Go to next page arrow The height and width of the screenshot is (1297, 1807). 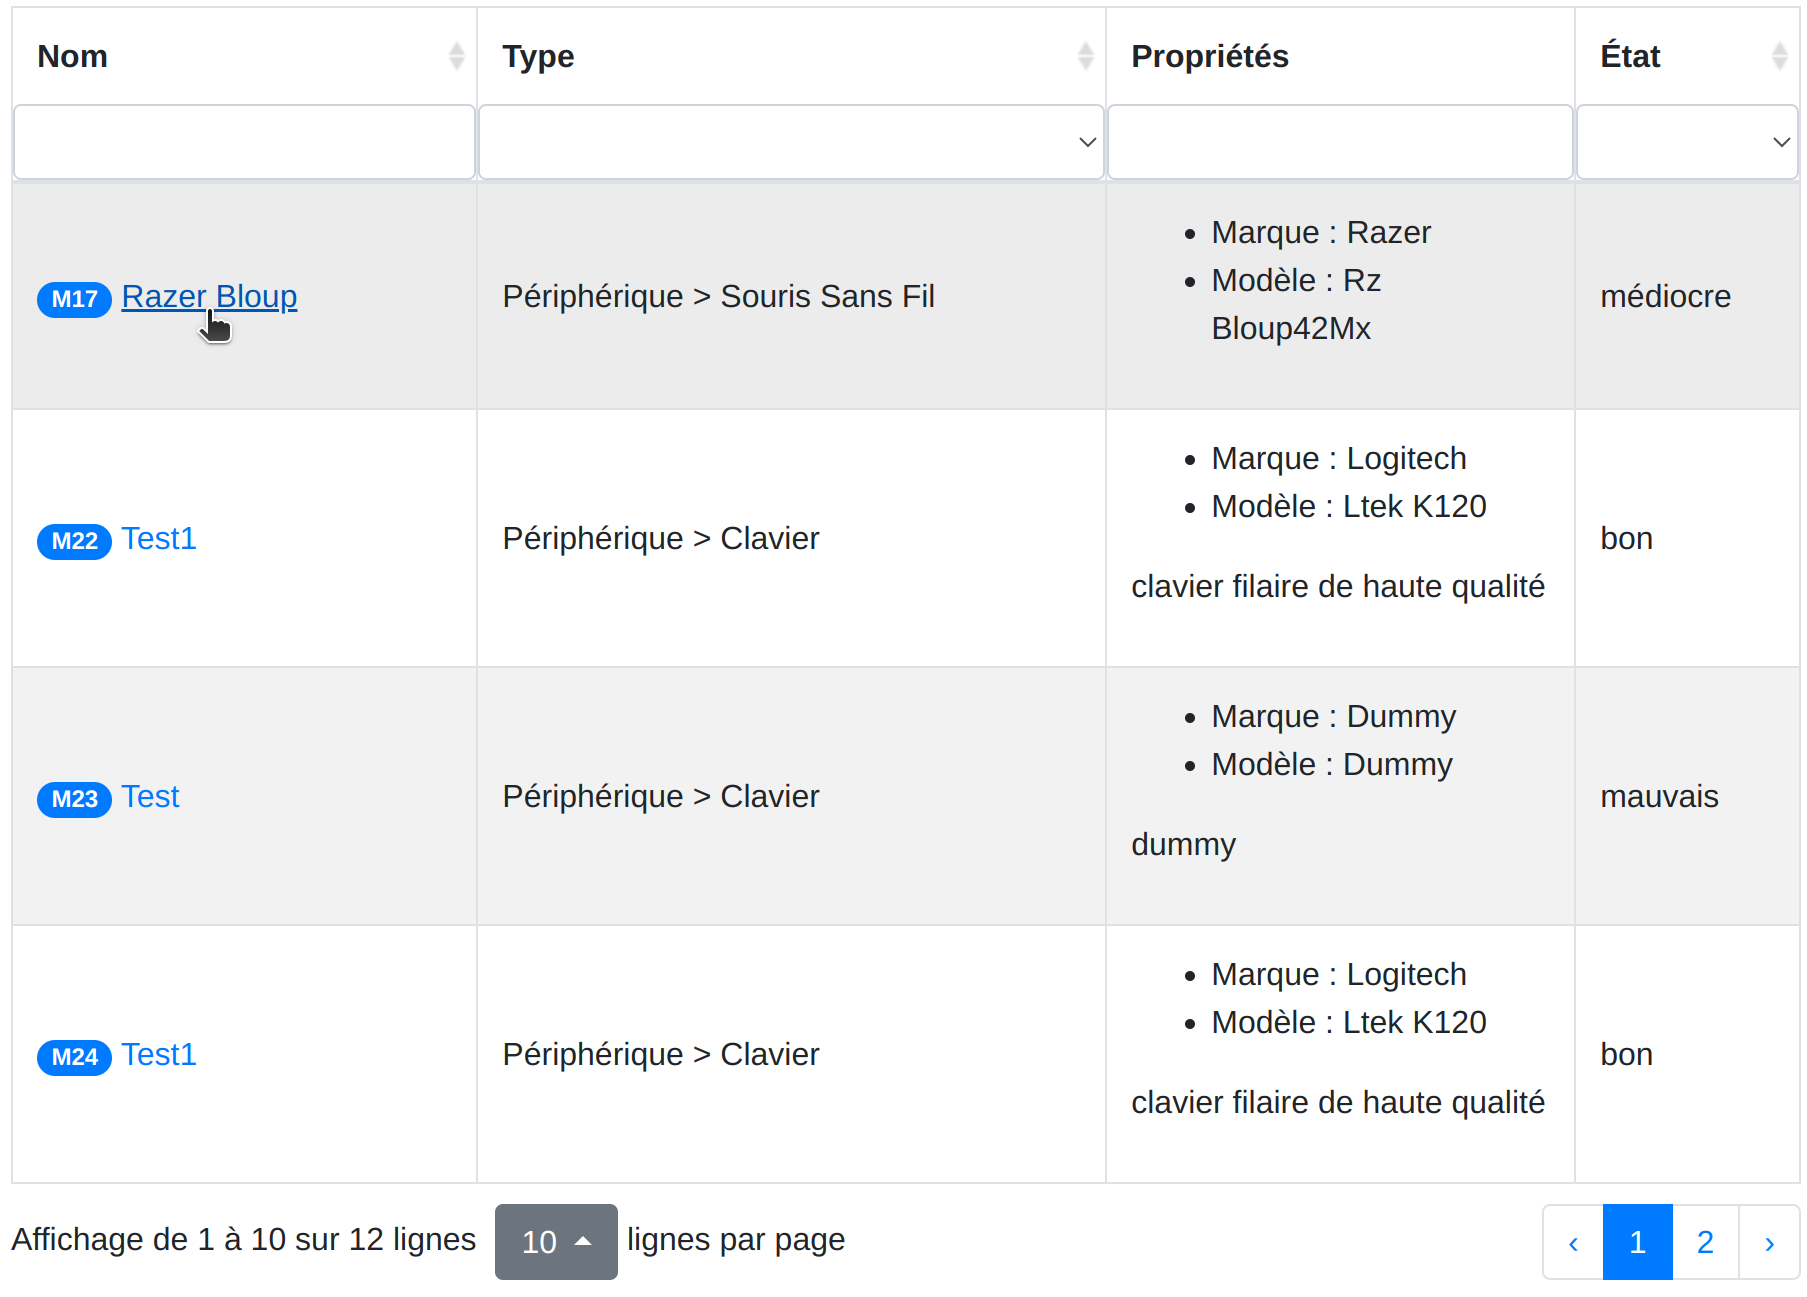tap(1769, 1242)
